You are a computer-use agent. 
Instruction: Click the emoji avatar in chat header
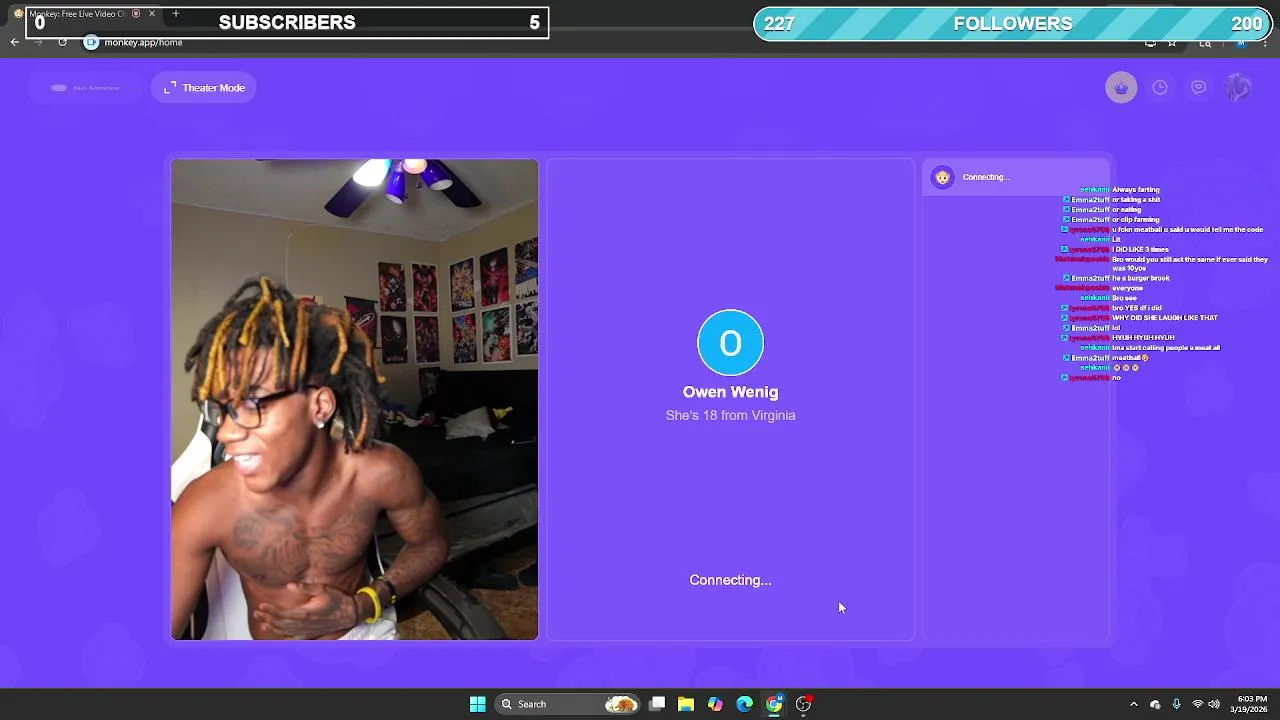tap(942, 177)
